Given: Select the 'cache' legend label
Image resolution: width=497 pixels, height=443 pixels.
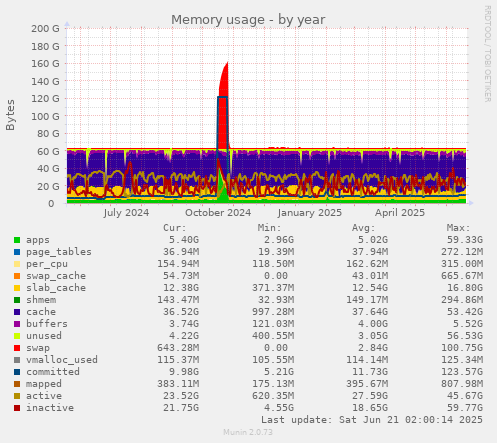Looking at the screenshot, I should [x=41, y=312].
